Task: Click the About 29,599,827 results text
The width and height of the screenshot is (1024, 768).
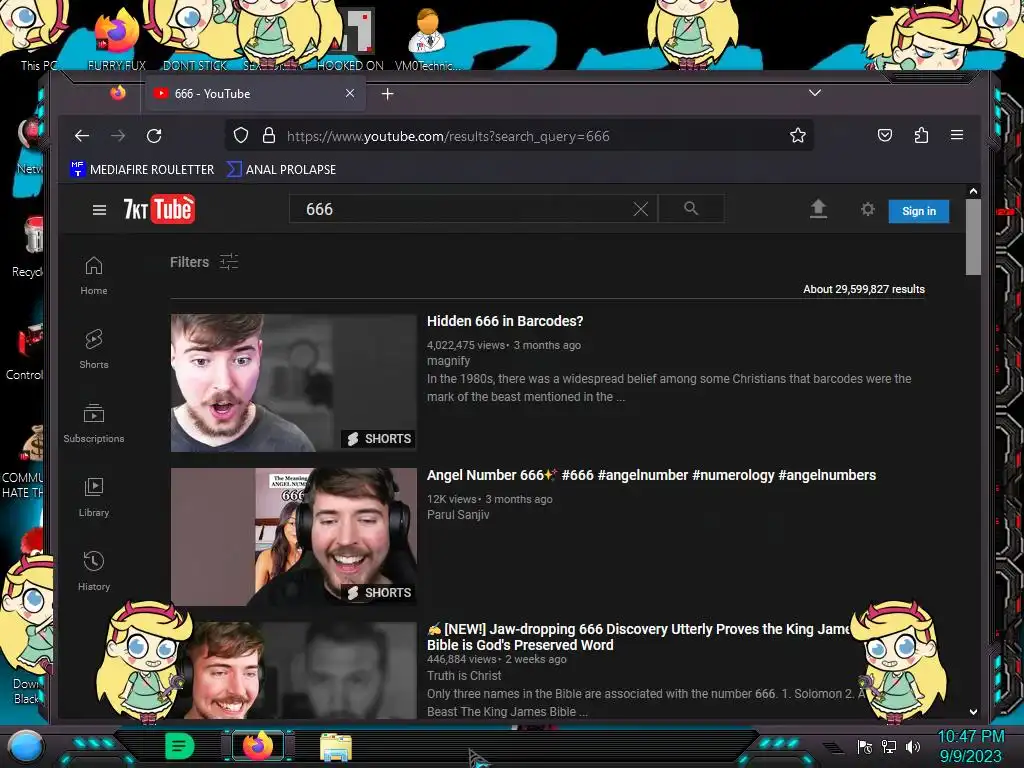Action: tap(864, 289)
